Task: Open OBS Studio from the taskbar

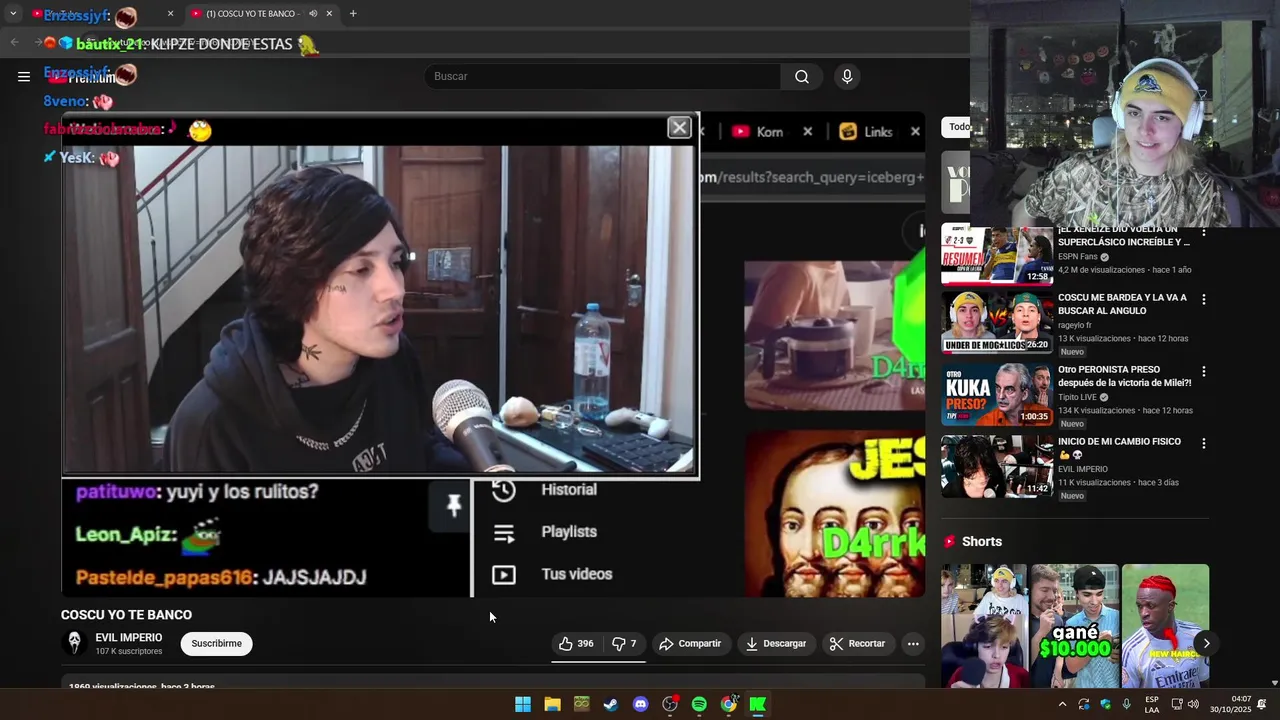Action: (670, 704)
